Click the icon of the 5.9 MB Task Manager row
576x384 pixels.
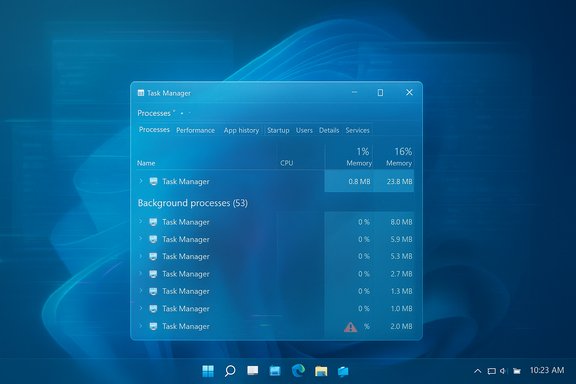pos(154,239)
